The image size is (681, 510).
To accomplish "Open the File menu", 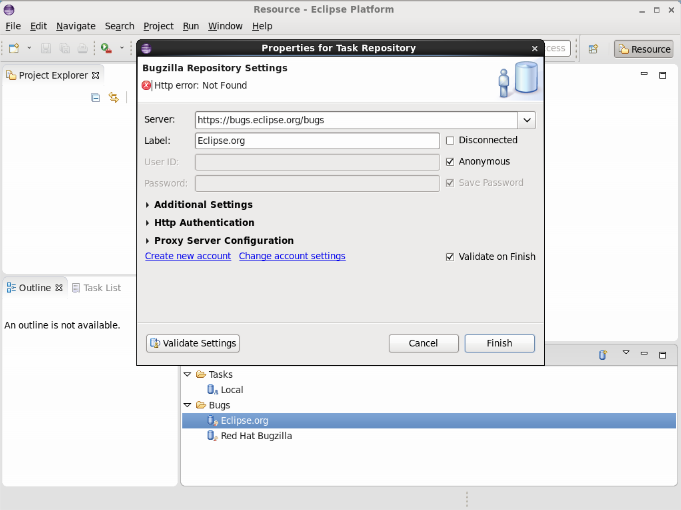I will click(13, 26).
